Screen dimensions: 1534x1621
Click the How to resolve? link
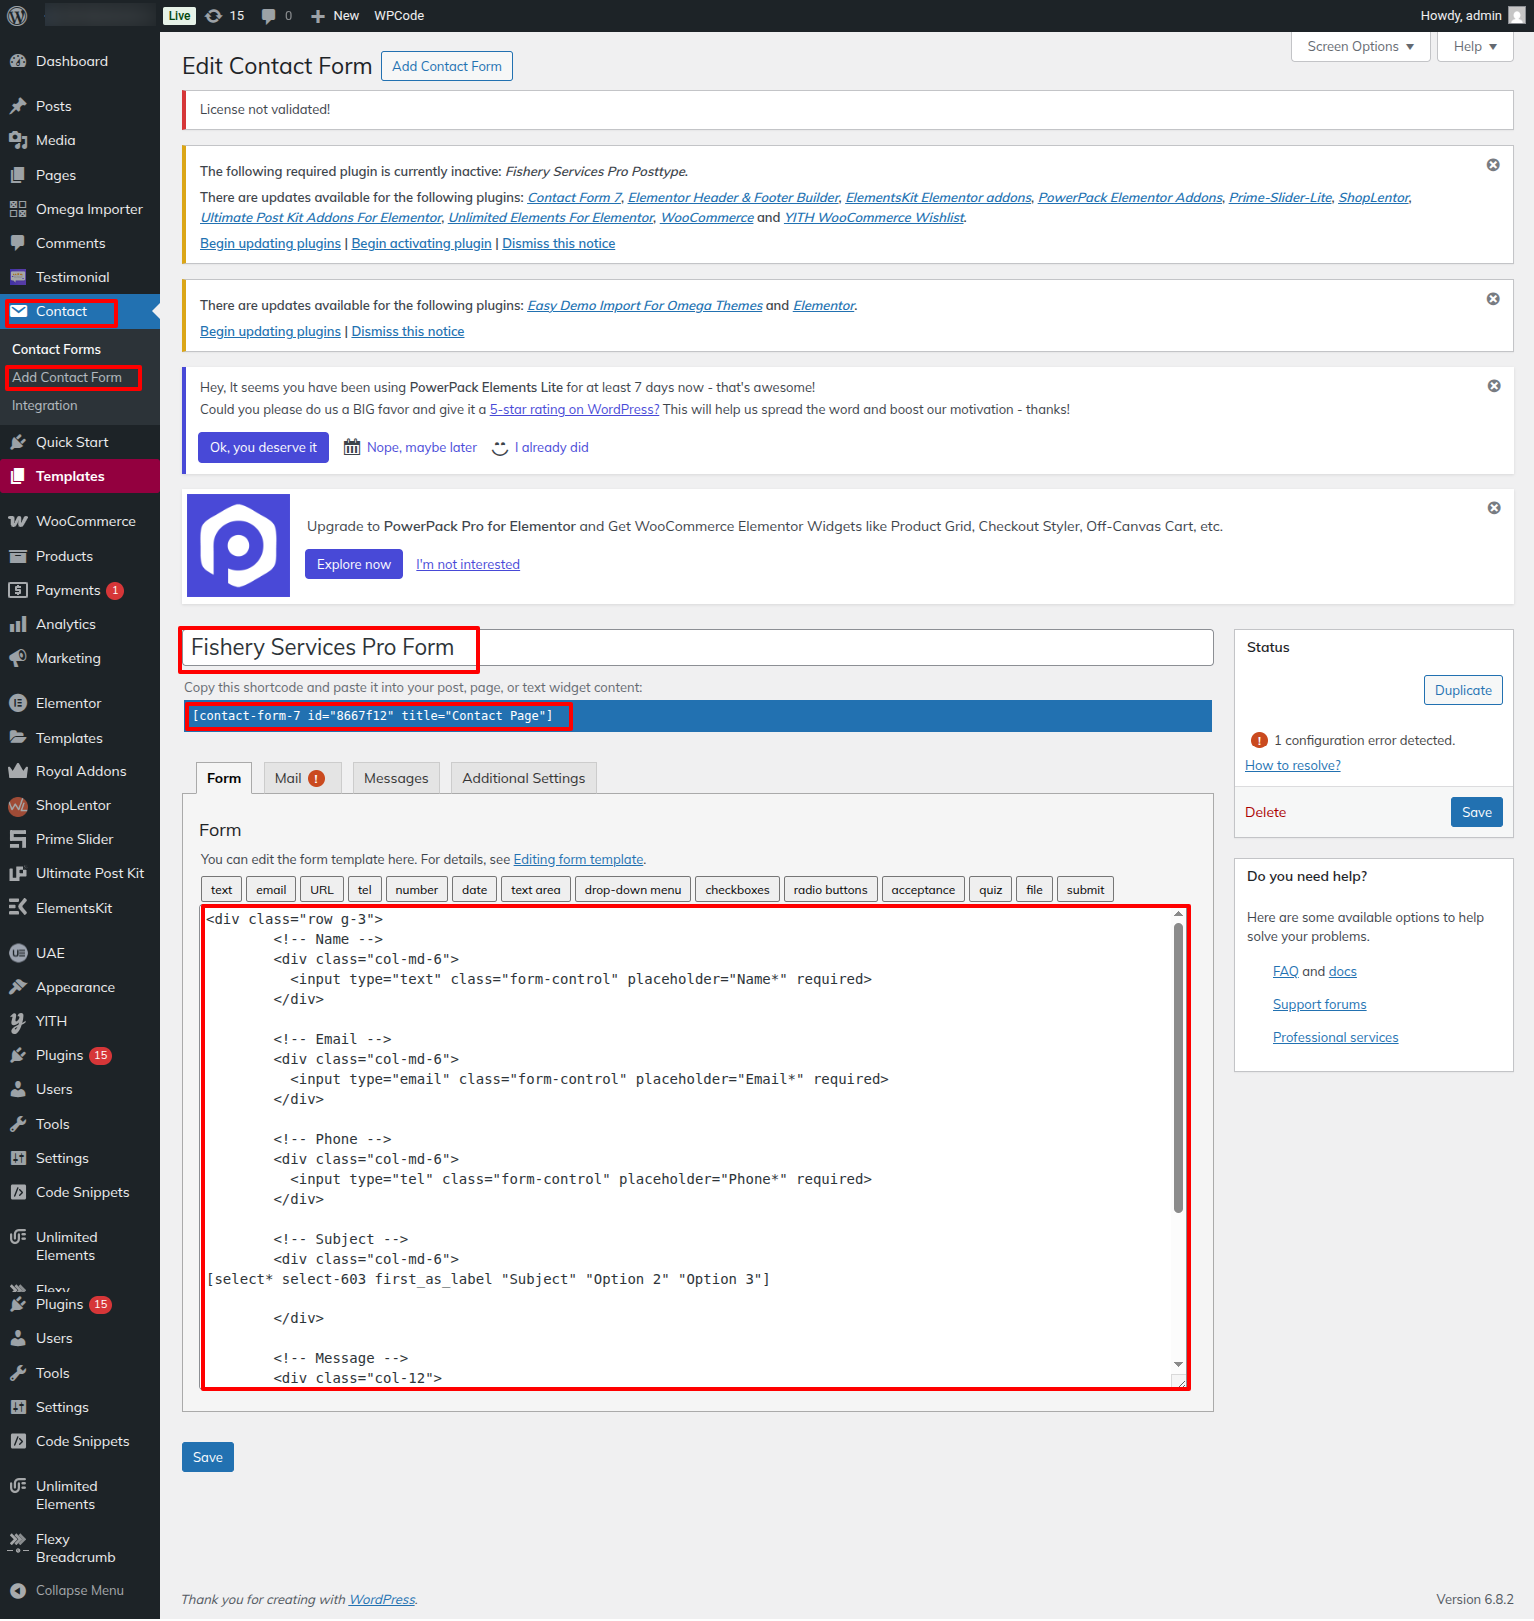point(1292,765)
